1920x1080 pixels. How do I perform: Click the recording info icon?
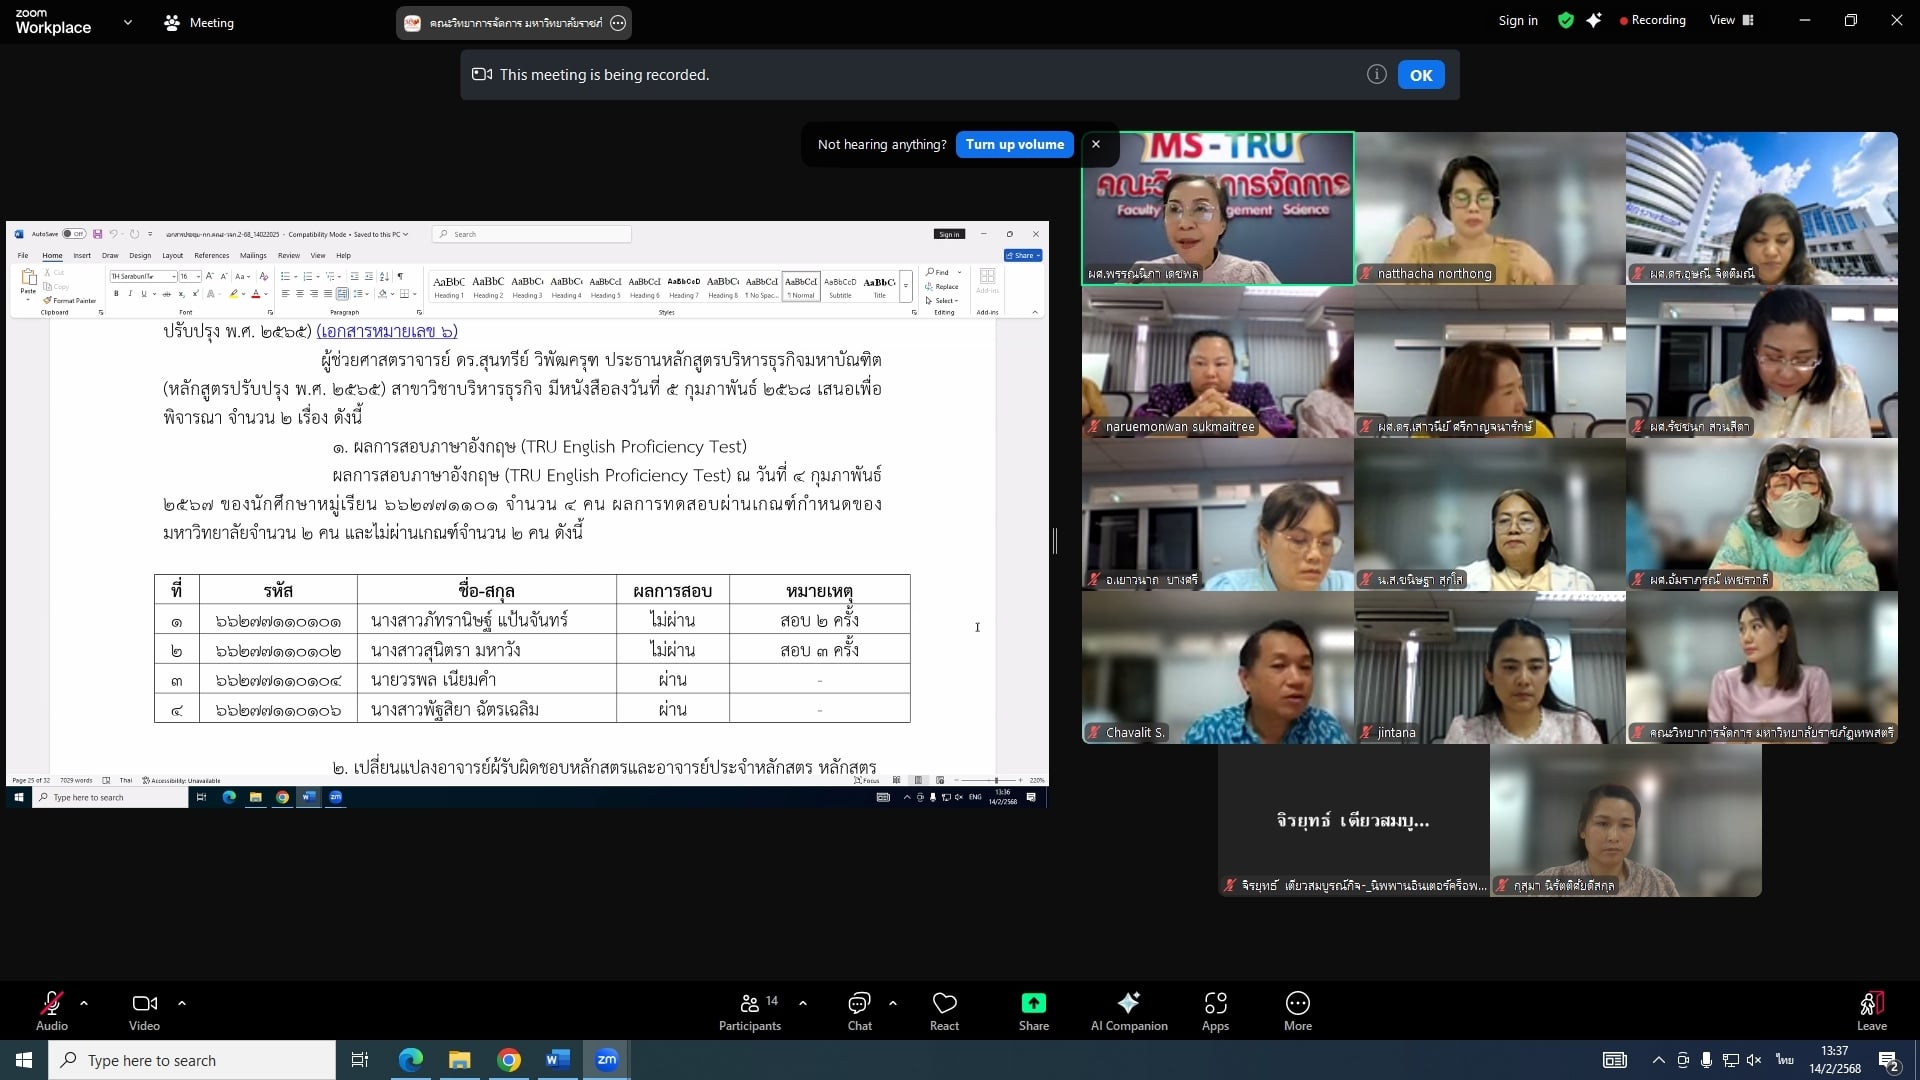coord(1376,75)
